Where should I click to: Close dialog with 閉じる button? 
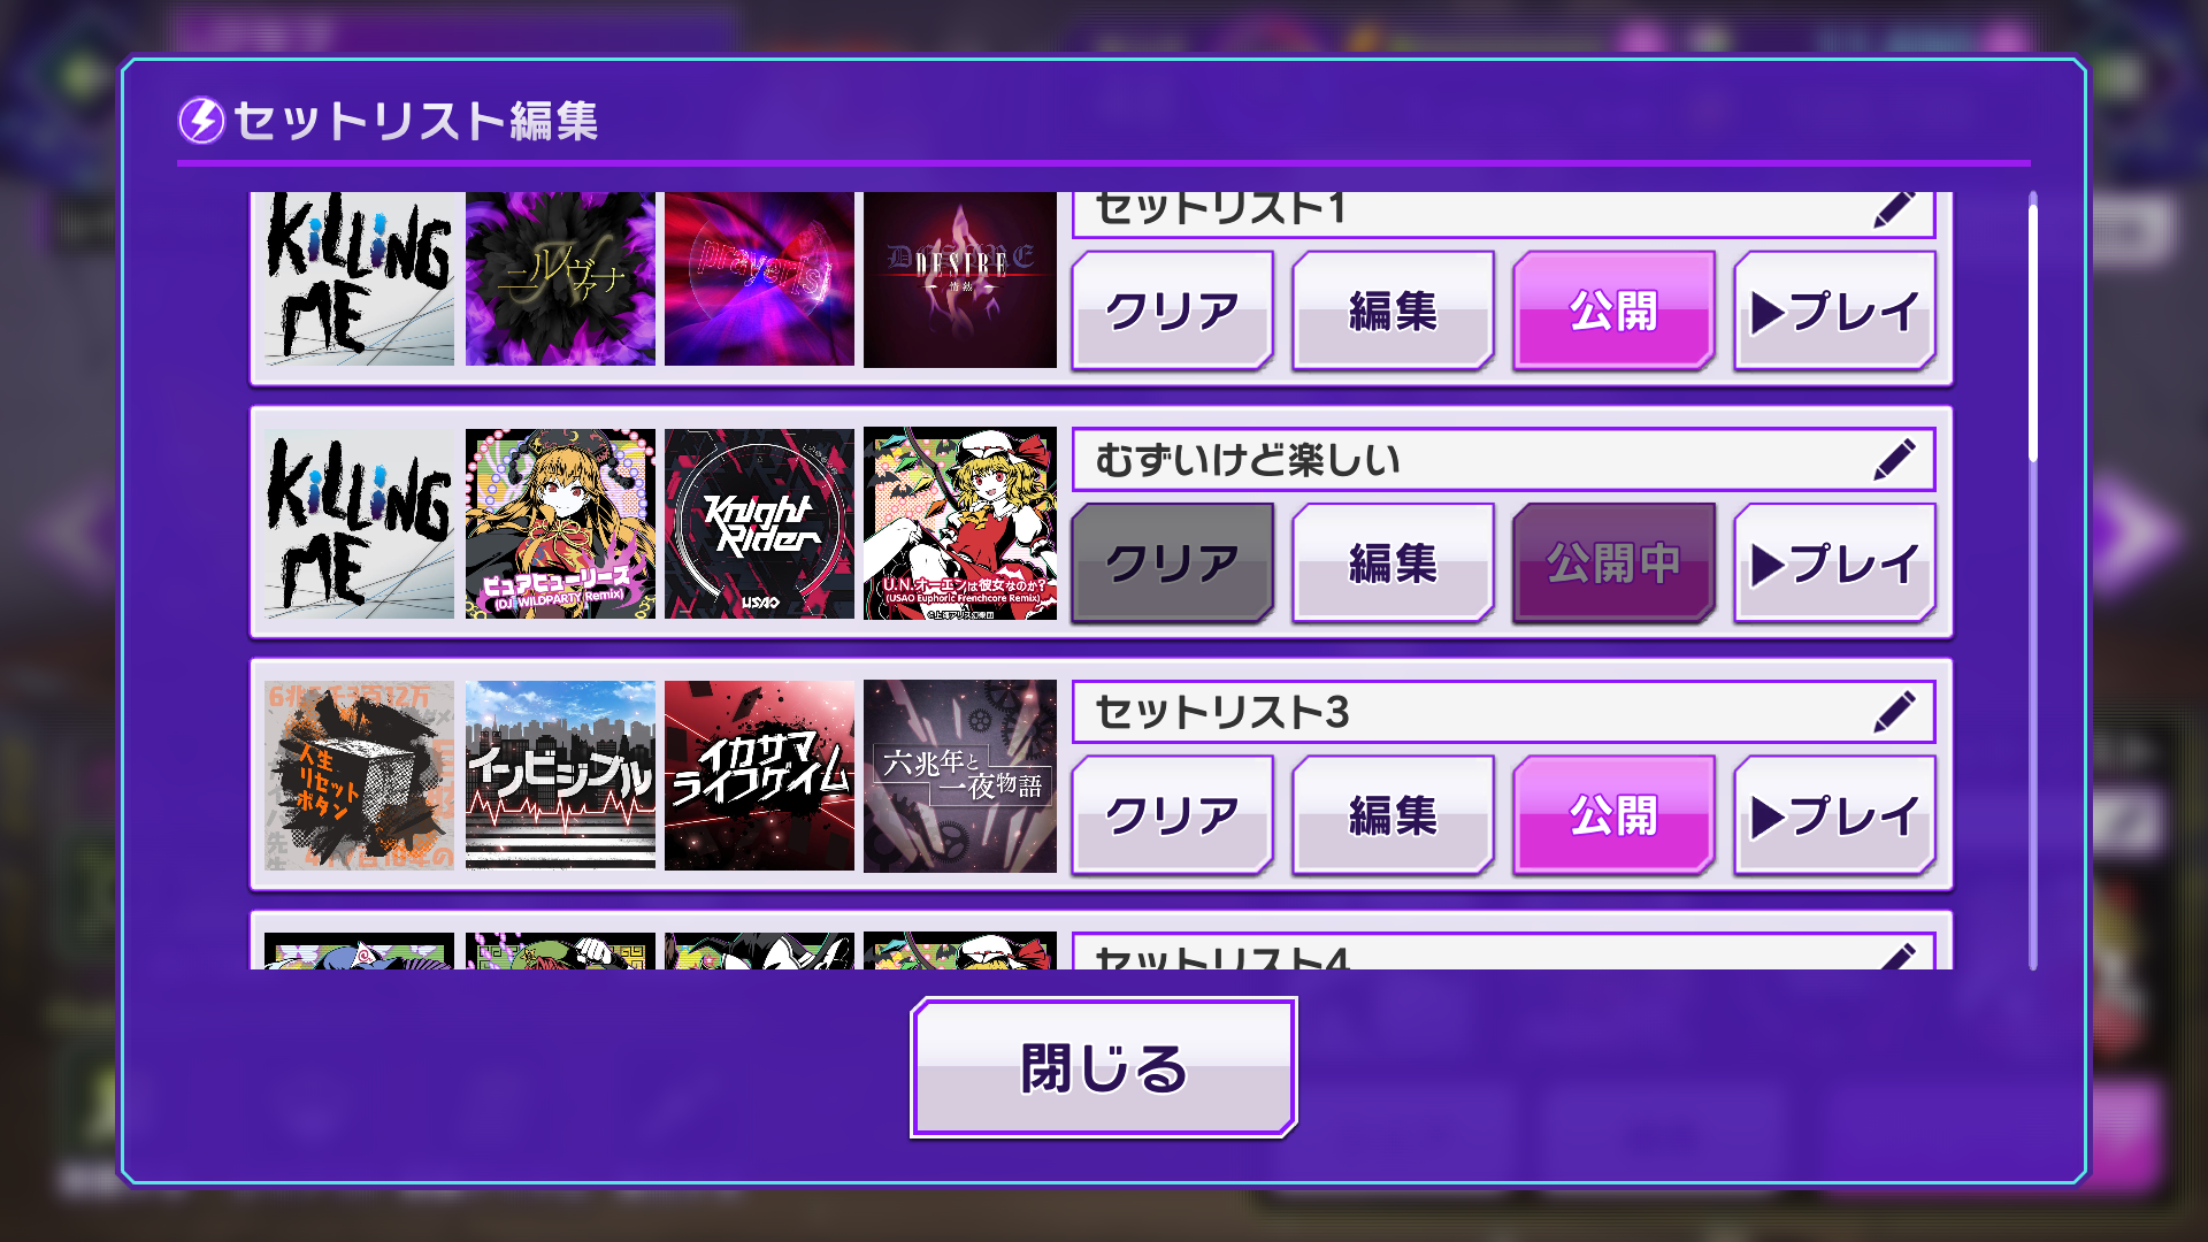click(1104, 1068)
